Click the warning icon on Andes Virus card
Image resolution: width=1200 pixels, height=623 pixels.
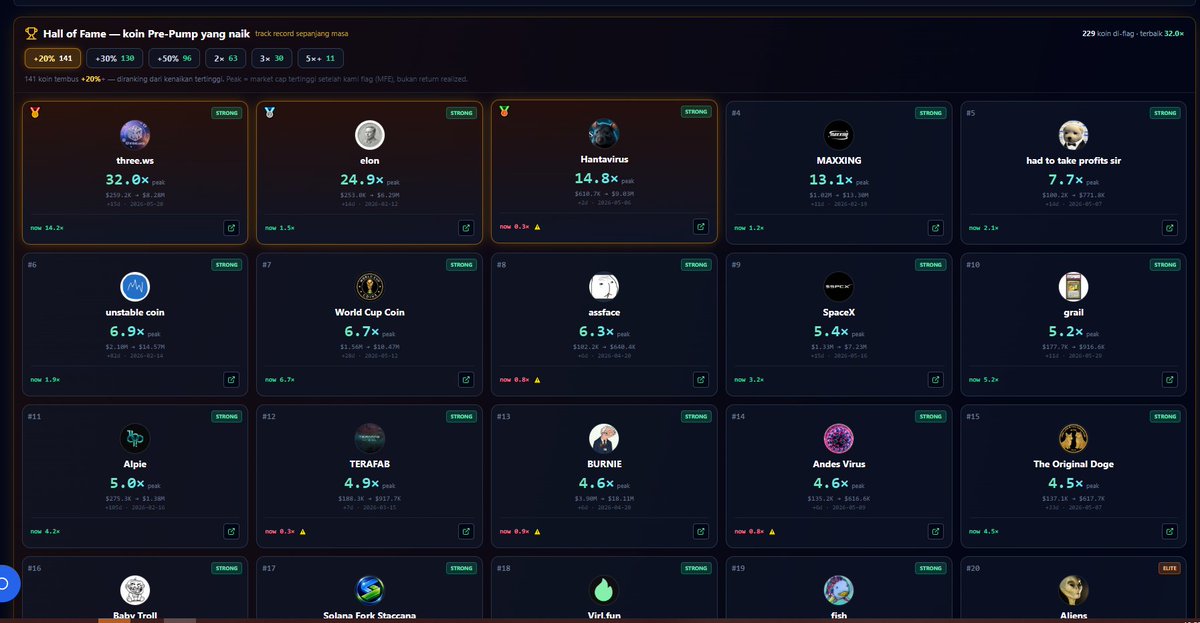click(x=771, y=532)
